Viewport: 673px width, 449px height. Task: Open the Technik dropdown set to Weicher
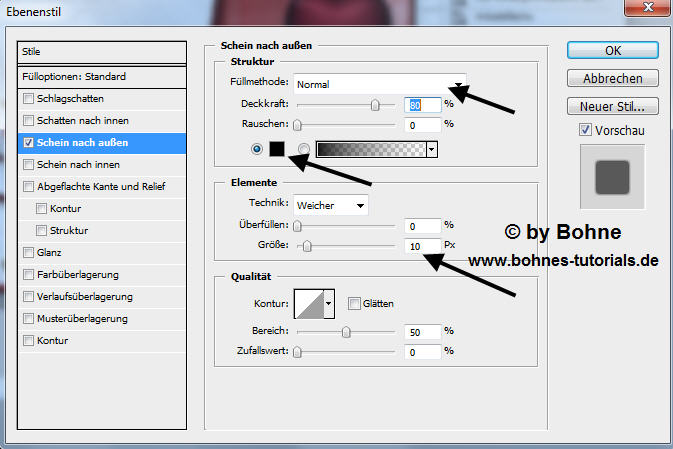point(330,205)
